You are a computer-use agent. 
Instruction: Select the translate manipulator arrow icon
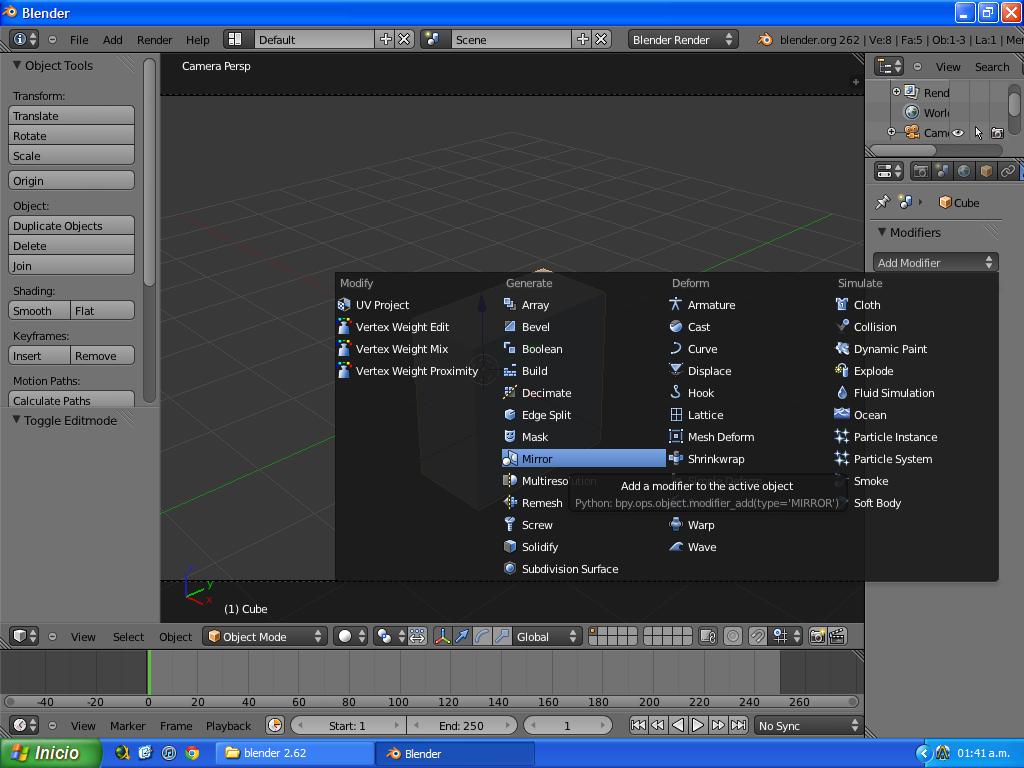tap(462, 636)
